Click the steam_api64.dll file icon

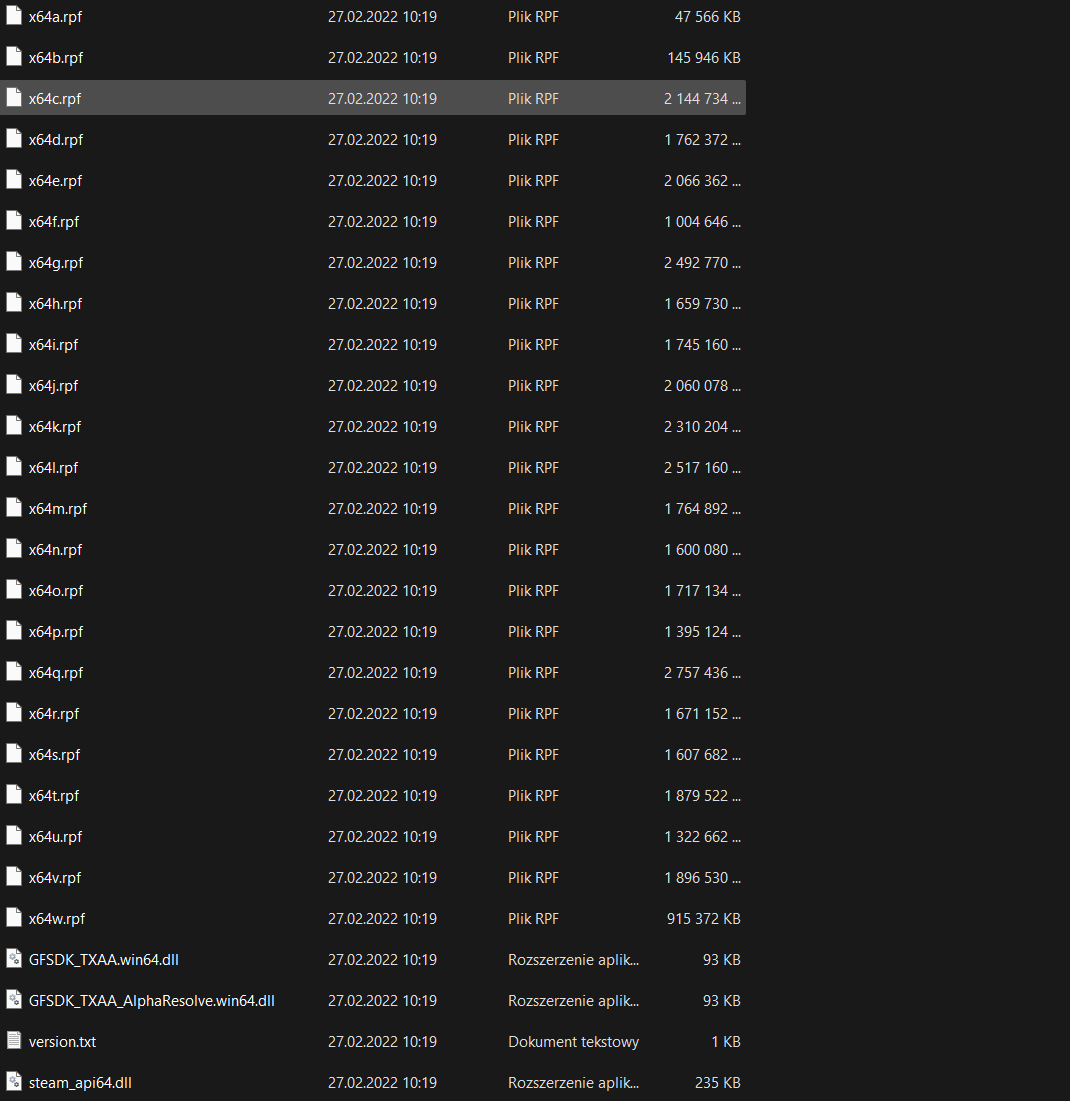[x=14, y=1082]
